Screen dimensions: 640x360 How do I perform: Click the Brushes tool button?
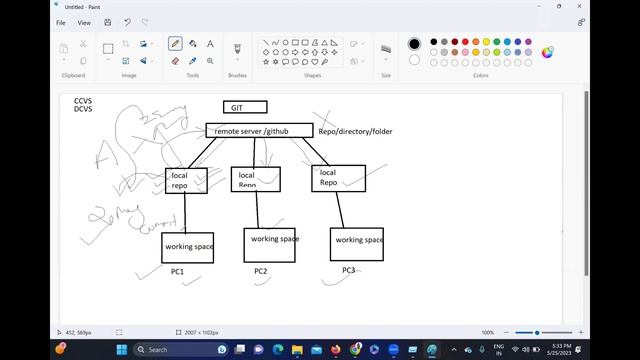click(x=237, y=48)
